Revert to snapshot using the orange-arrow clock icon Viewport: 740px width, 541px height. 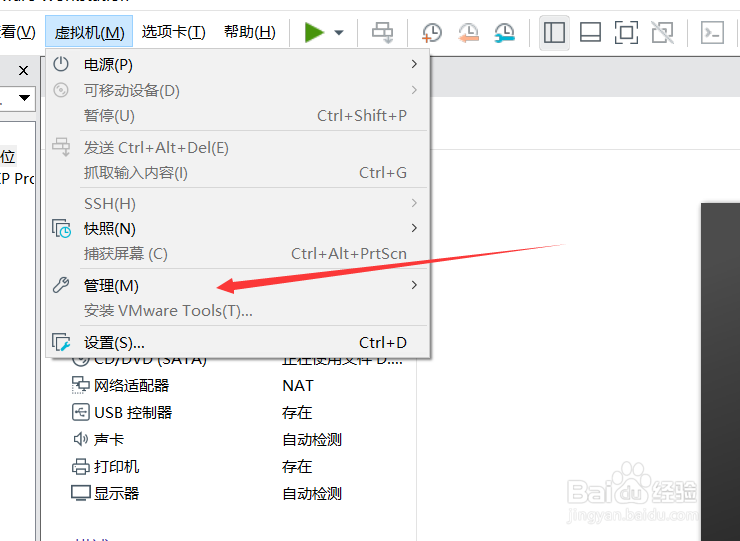tap(468, 33)
